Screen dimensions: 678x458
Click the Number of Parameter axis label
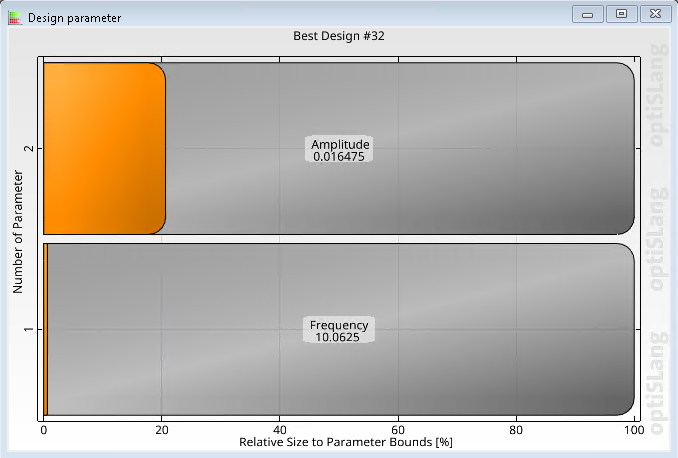point(18,231)
